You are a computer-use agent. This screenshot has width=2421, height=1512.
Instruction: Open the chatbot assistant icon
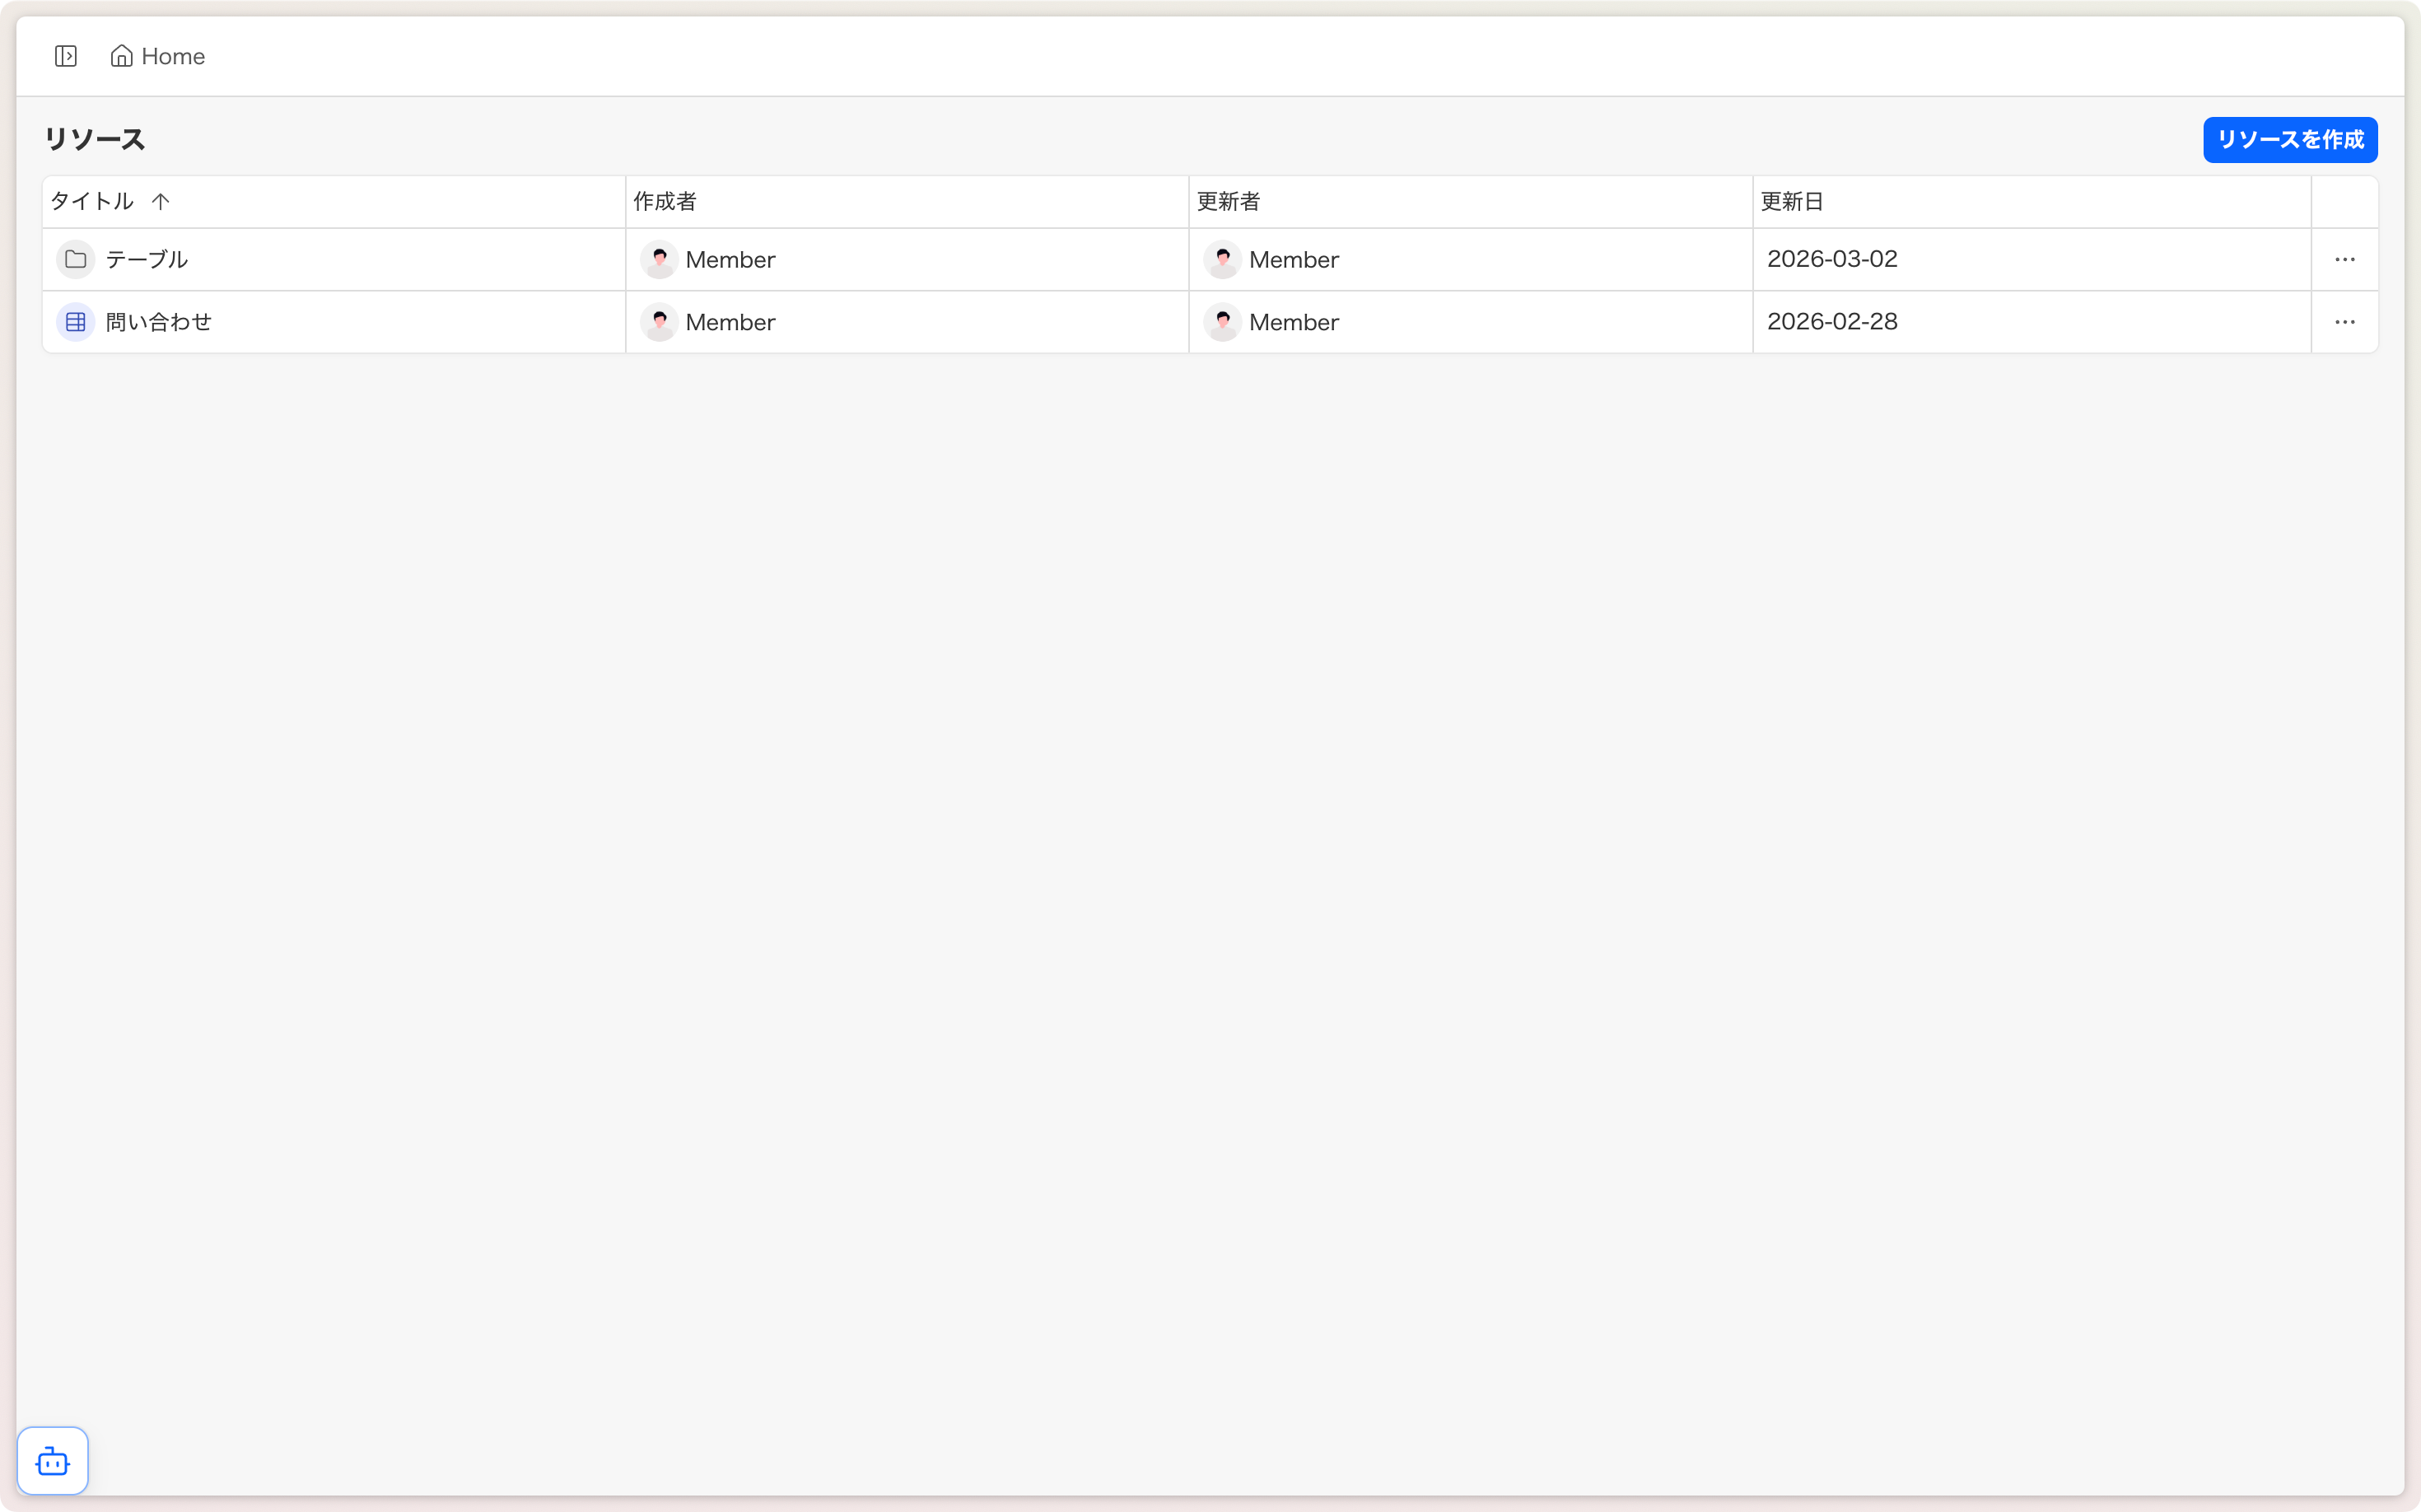[53, 1461]
